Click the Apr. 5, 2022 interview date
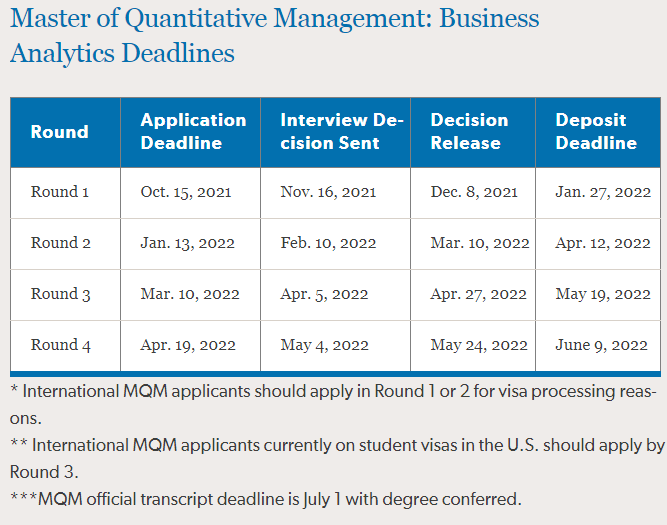This screenshot has width=667, height=525. 324,294
